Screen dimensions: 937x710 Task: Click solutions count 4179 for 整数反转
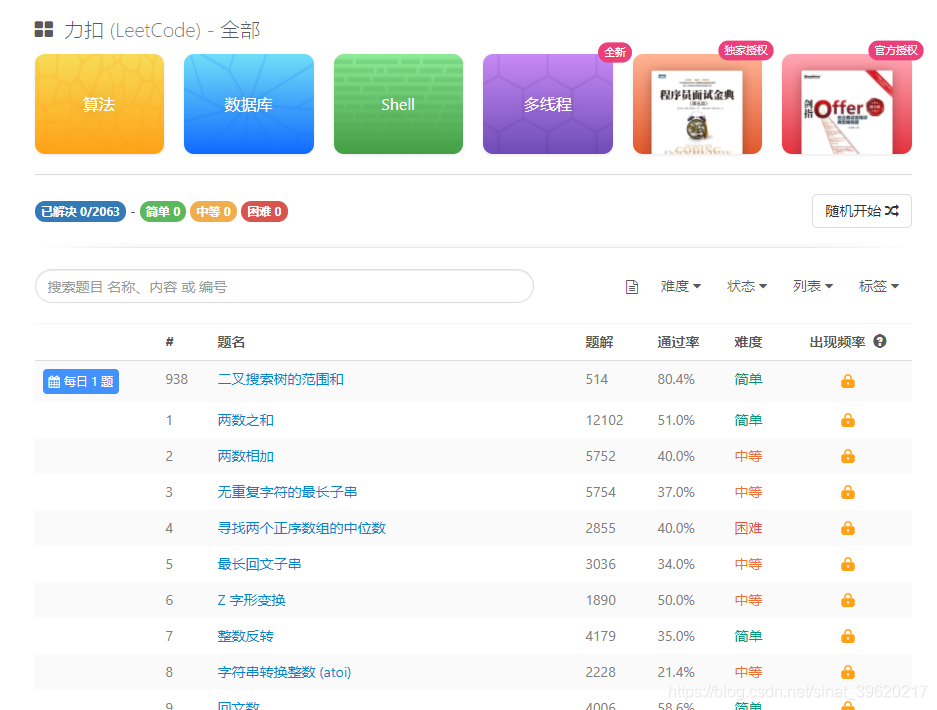coord(601,636)
